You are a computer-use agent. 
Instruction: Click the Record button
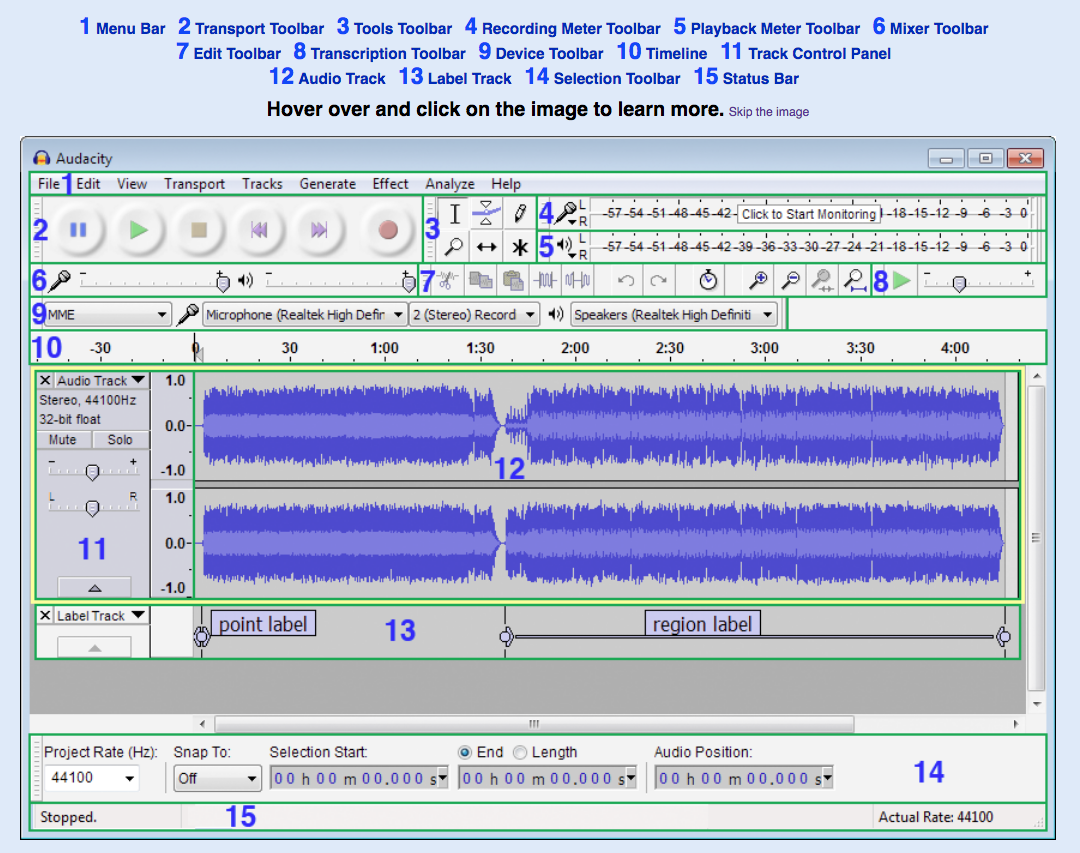pyautogui.click(x=388, y=230)
